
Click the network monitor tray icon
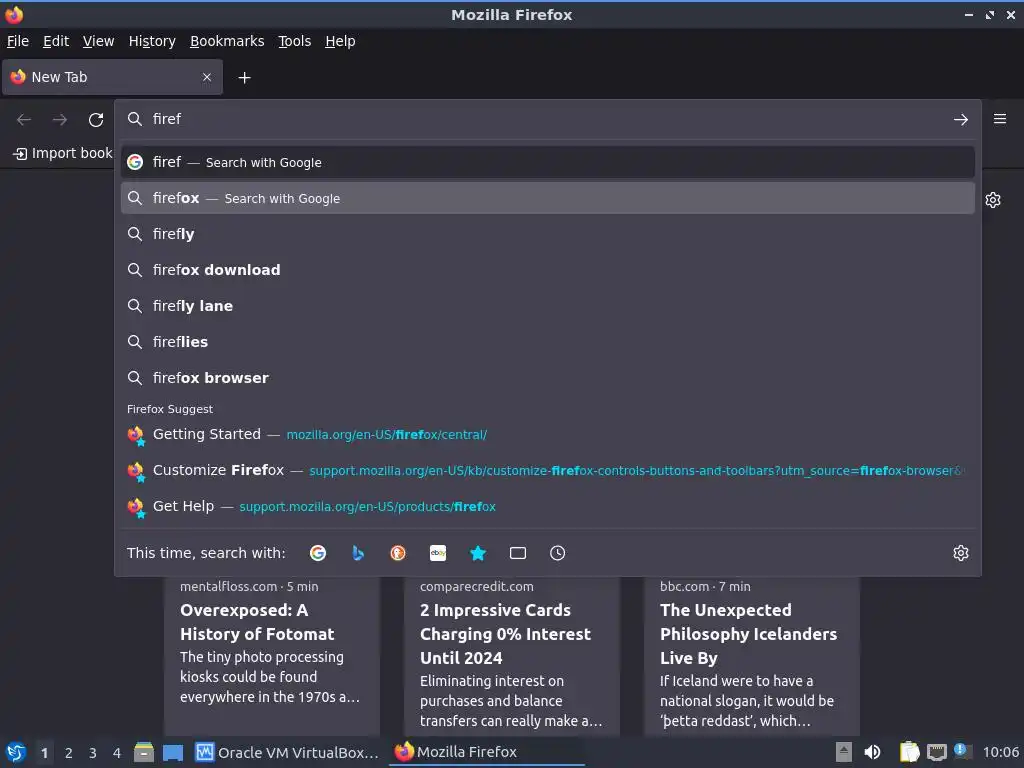click(x=936, y=752)
